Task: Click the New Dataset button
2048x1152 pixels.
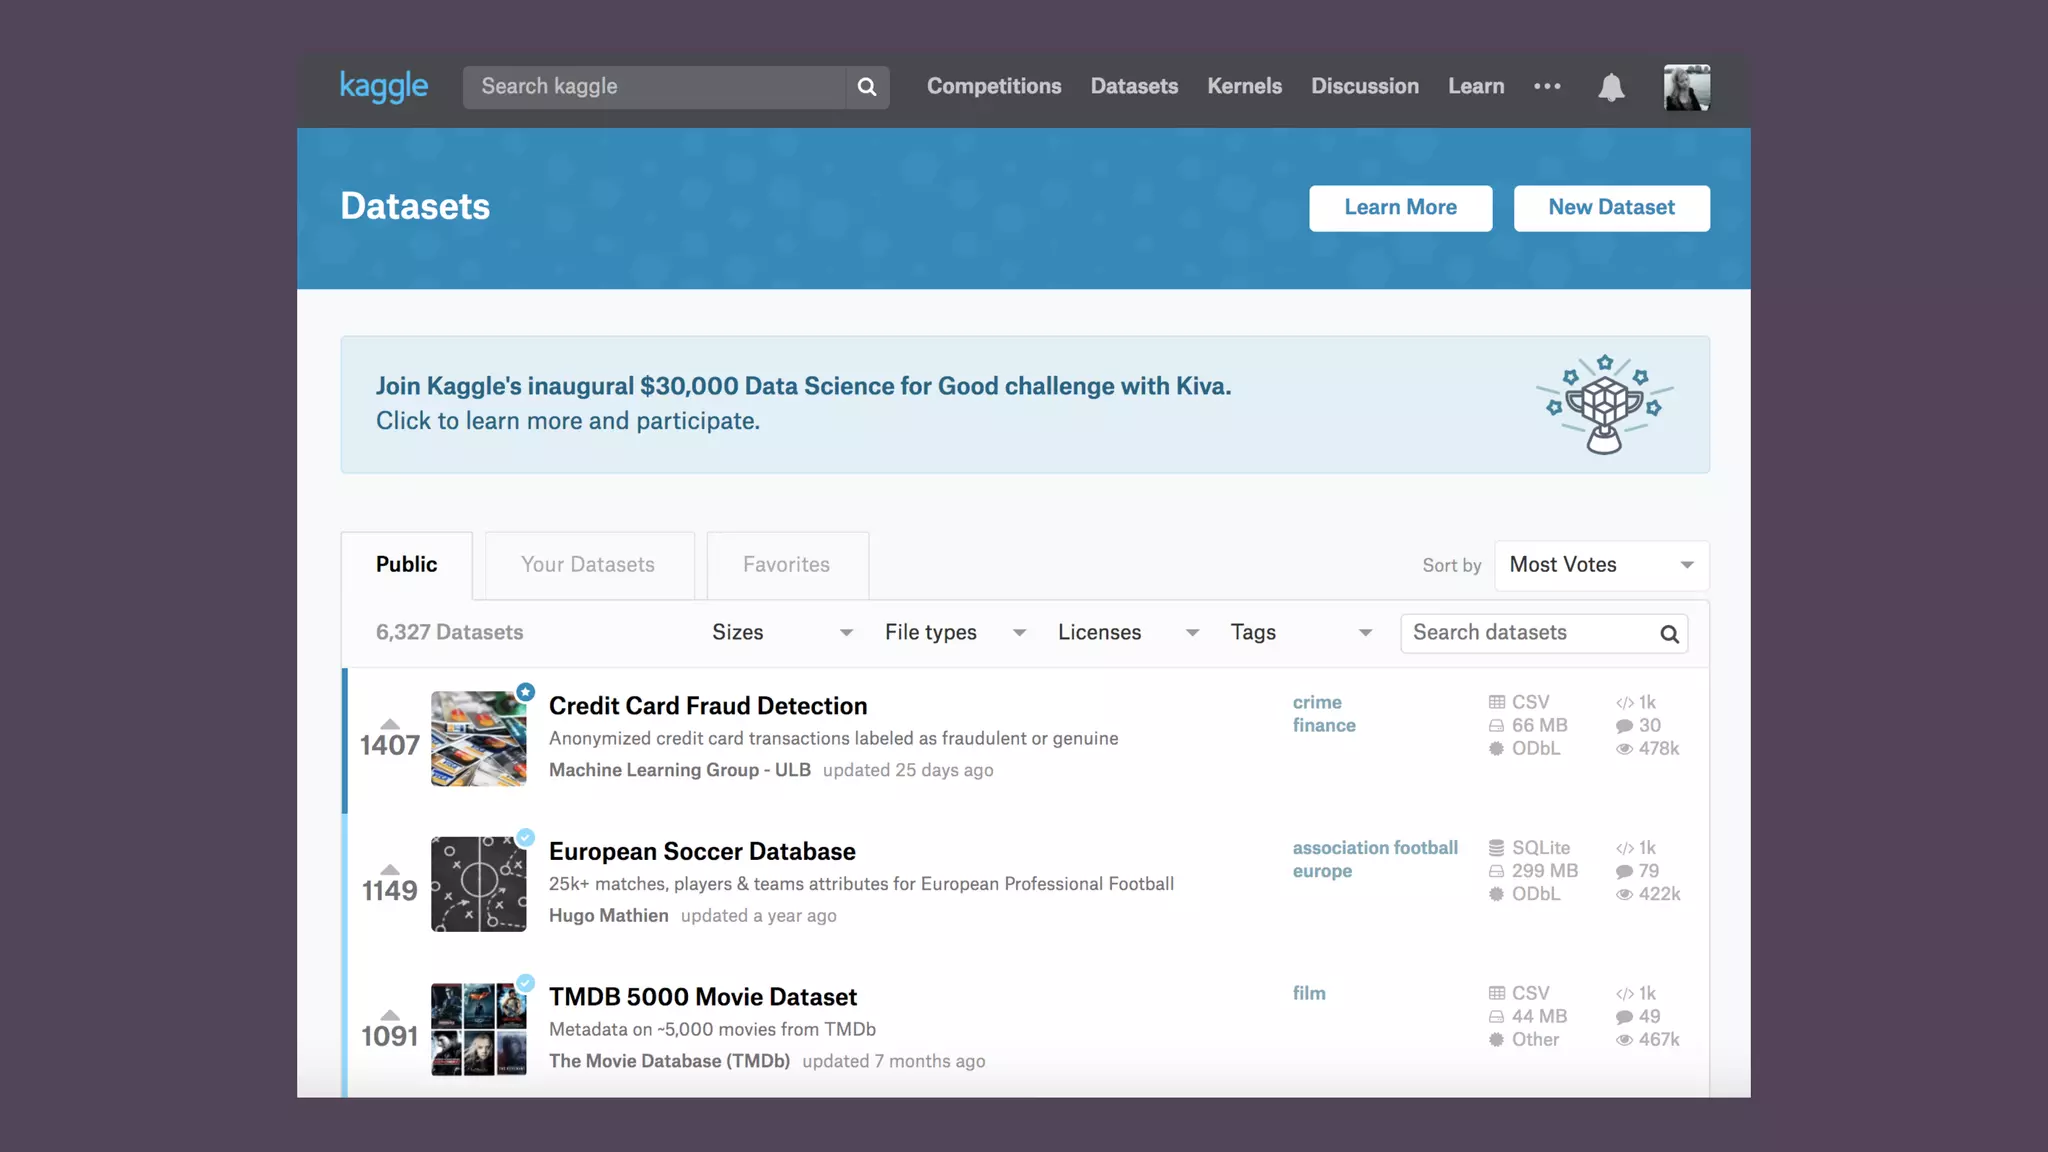Action: click(x=1611, y=208)
